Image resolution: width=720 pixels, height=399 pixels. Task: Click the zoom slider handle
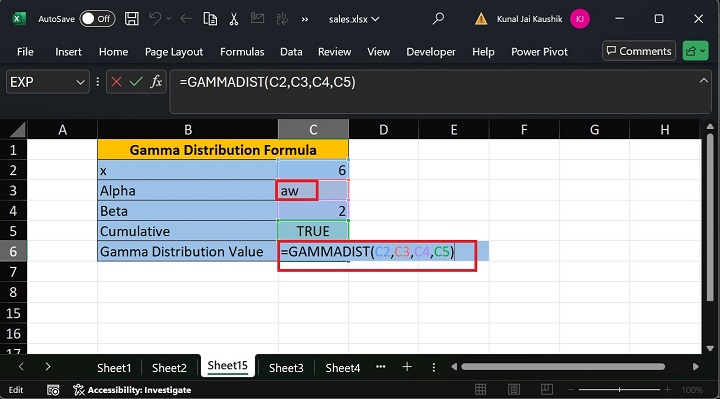[619, 390]
